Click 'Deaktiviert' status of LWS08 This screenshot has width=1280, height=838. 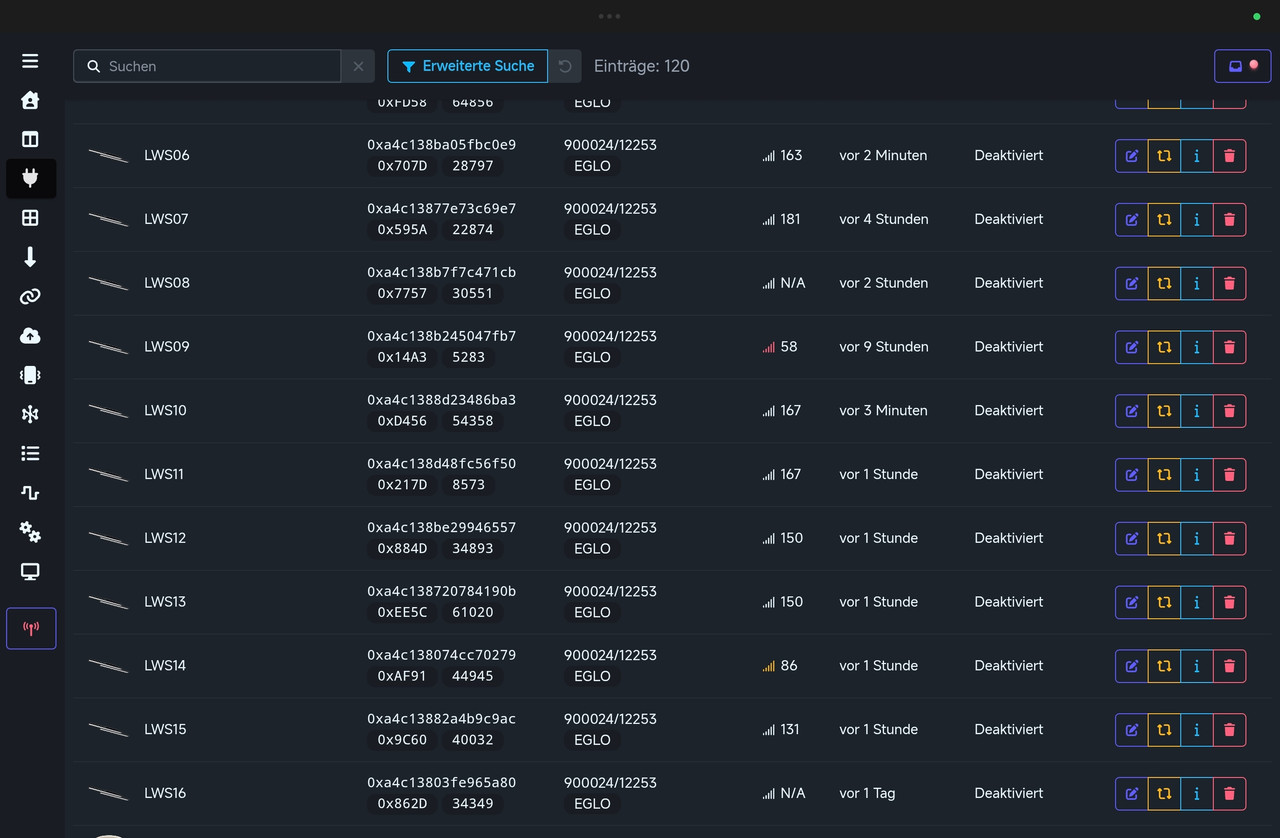point(1009,283)
